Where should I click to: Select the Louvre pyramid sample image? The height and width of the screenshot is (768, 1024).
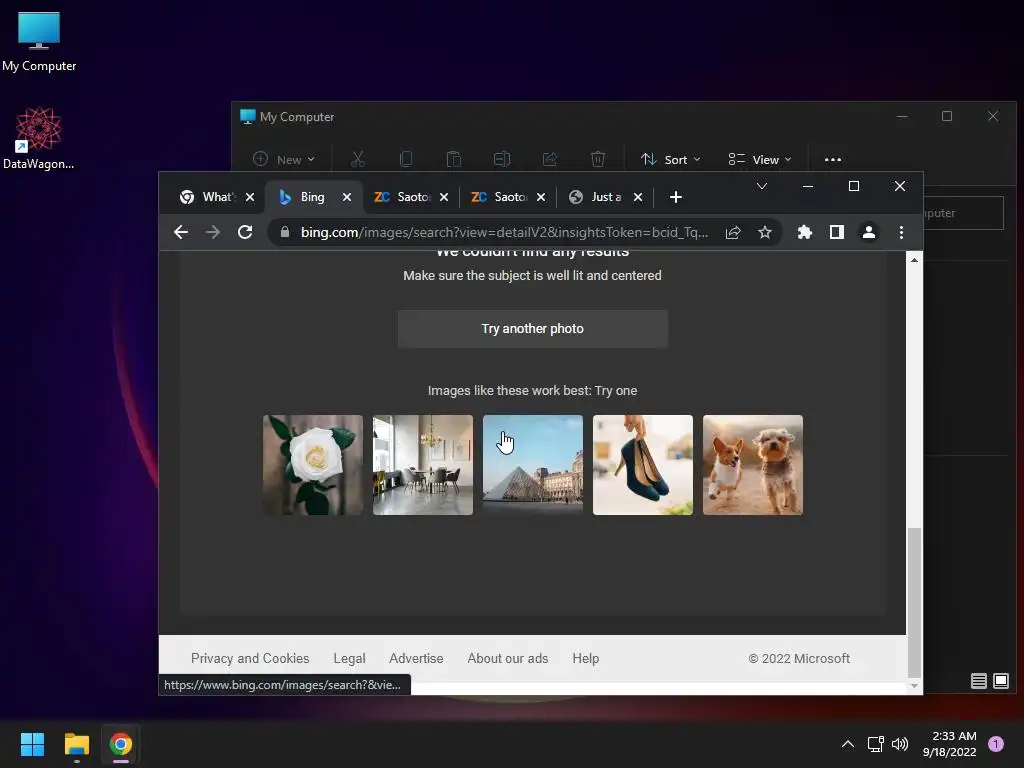[533, 465]
